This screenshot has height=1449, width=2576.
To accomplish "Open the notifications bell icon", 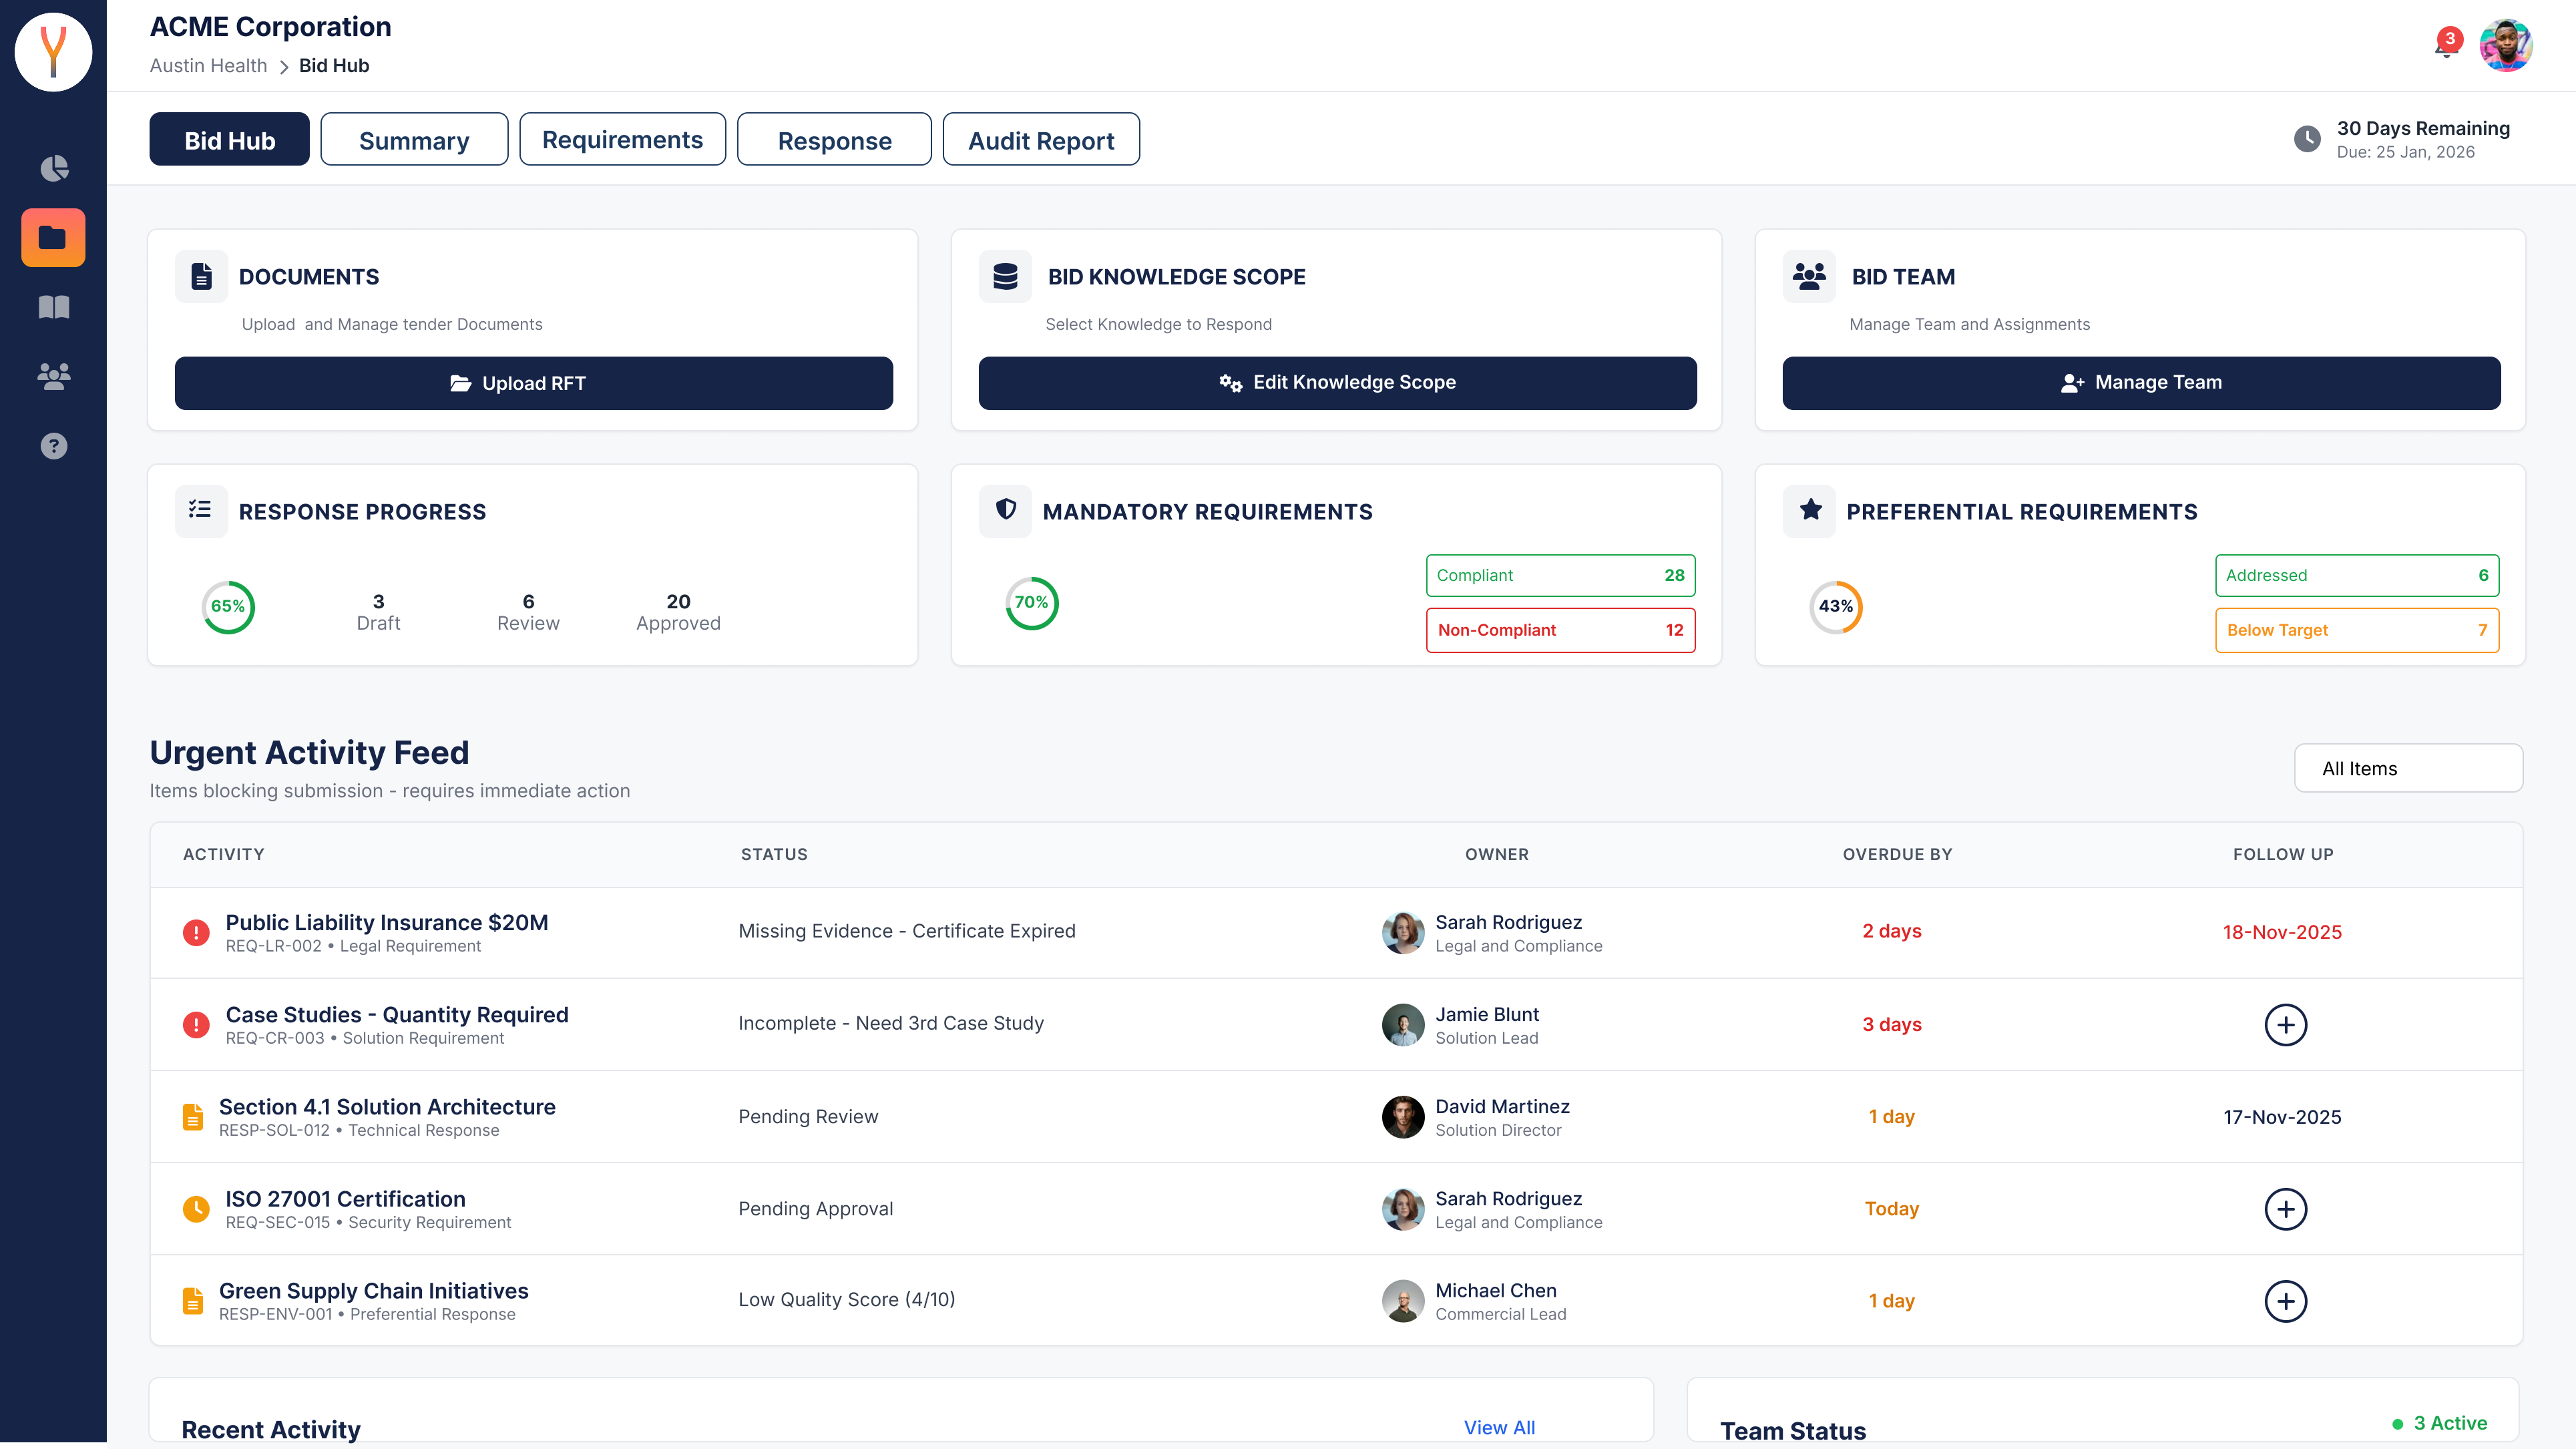I will [x=2446, y=46].
